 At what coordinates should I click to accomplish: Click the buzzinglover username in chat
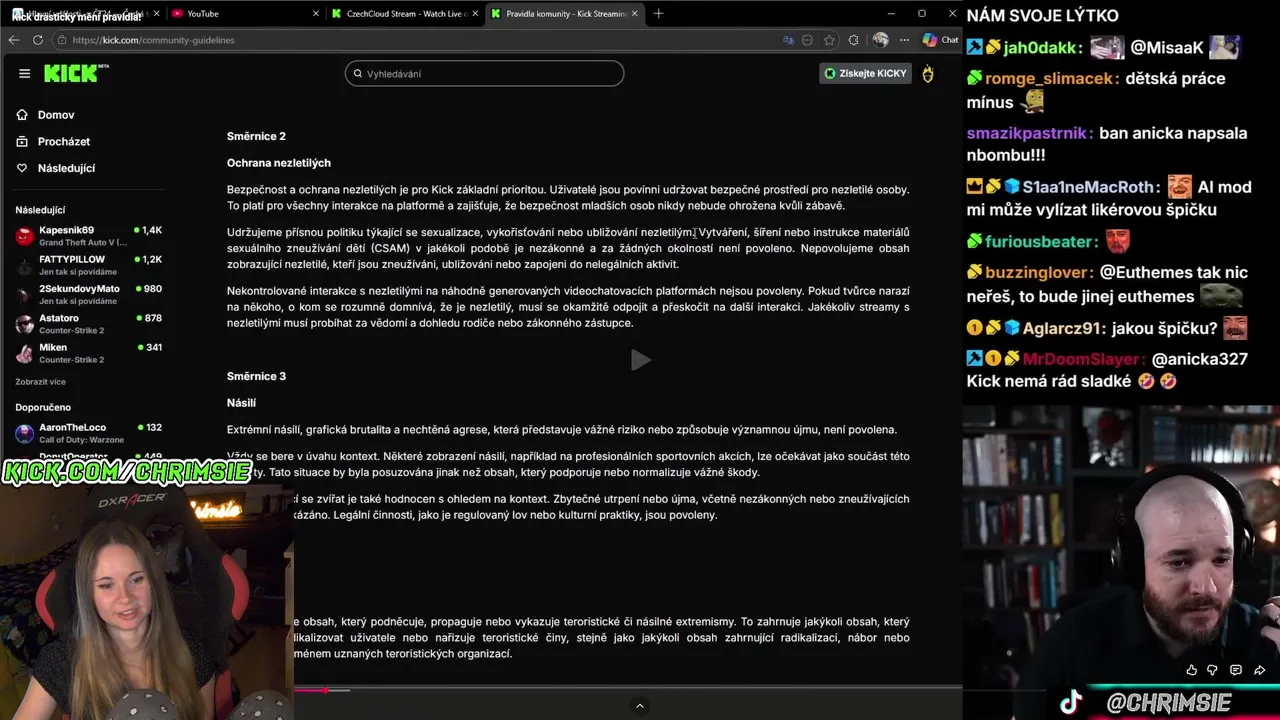[x=1037, y=272]
